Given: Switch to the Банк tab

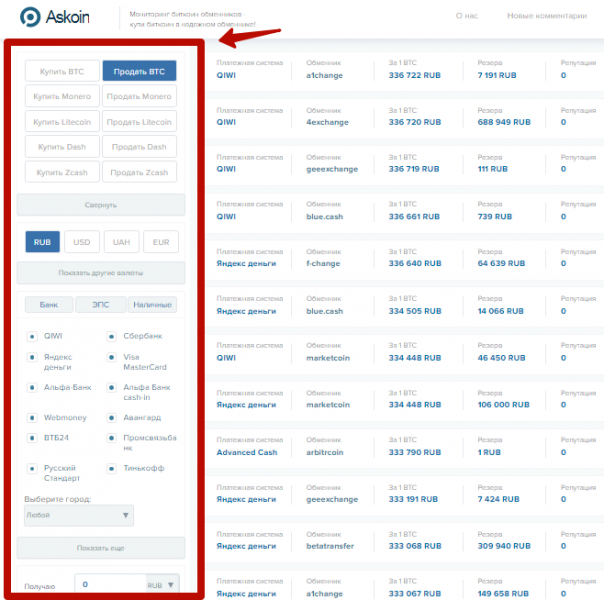Looking at the screenshot, I should click(49, 305).
